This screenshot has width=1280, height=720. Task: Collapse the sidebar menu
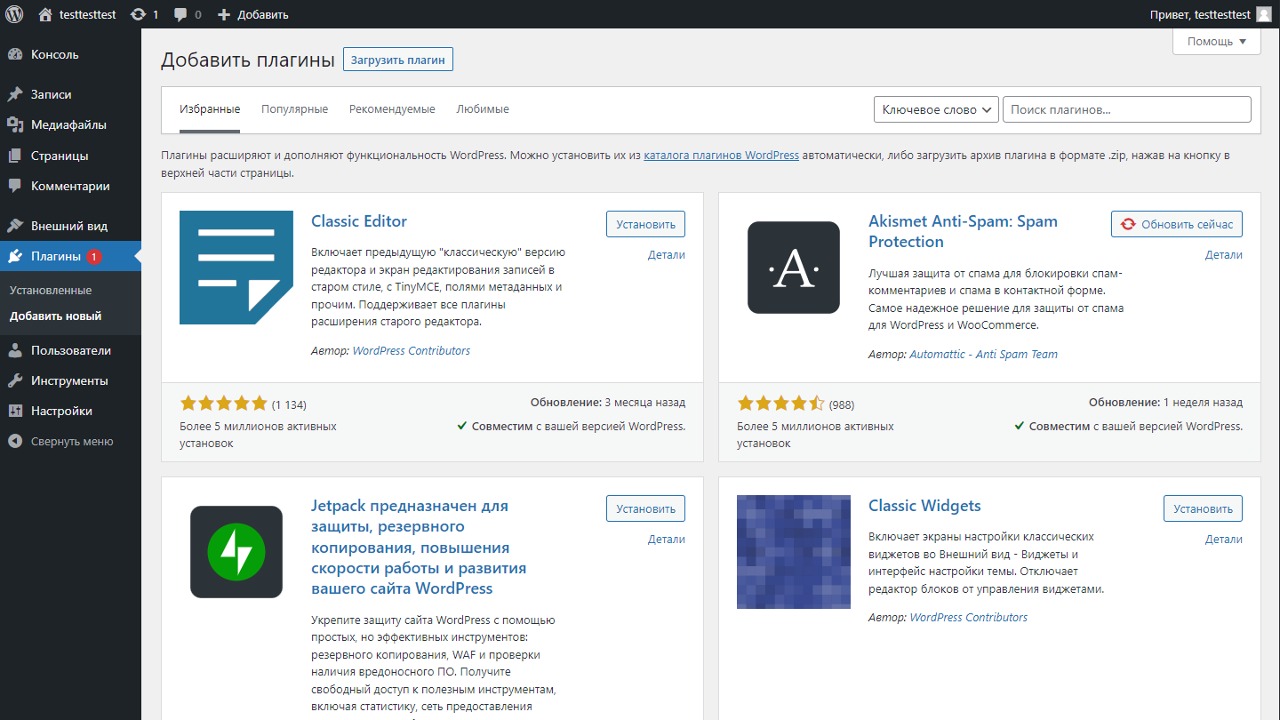[70, 441]
